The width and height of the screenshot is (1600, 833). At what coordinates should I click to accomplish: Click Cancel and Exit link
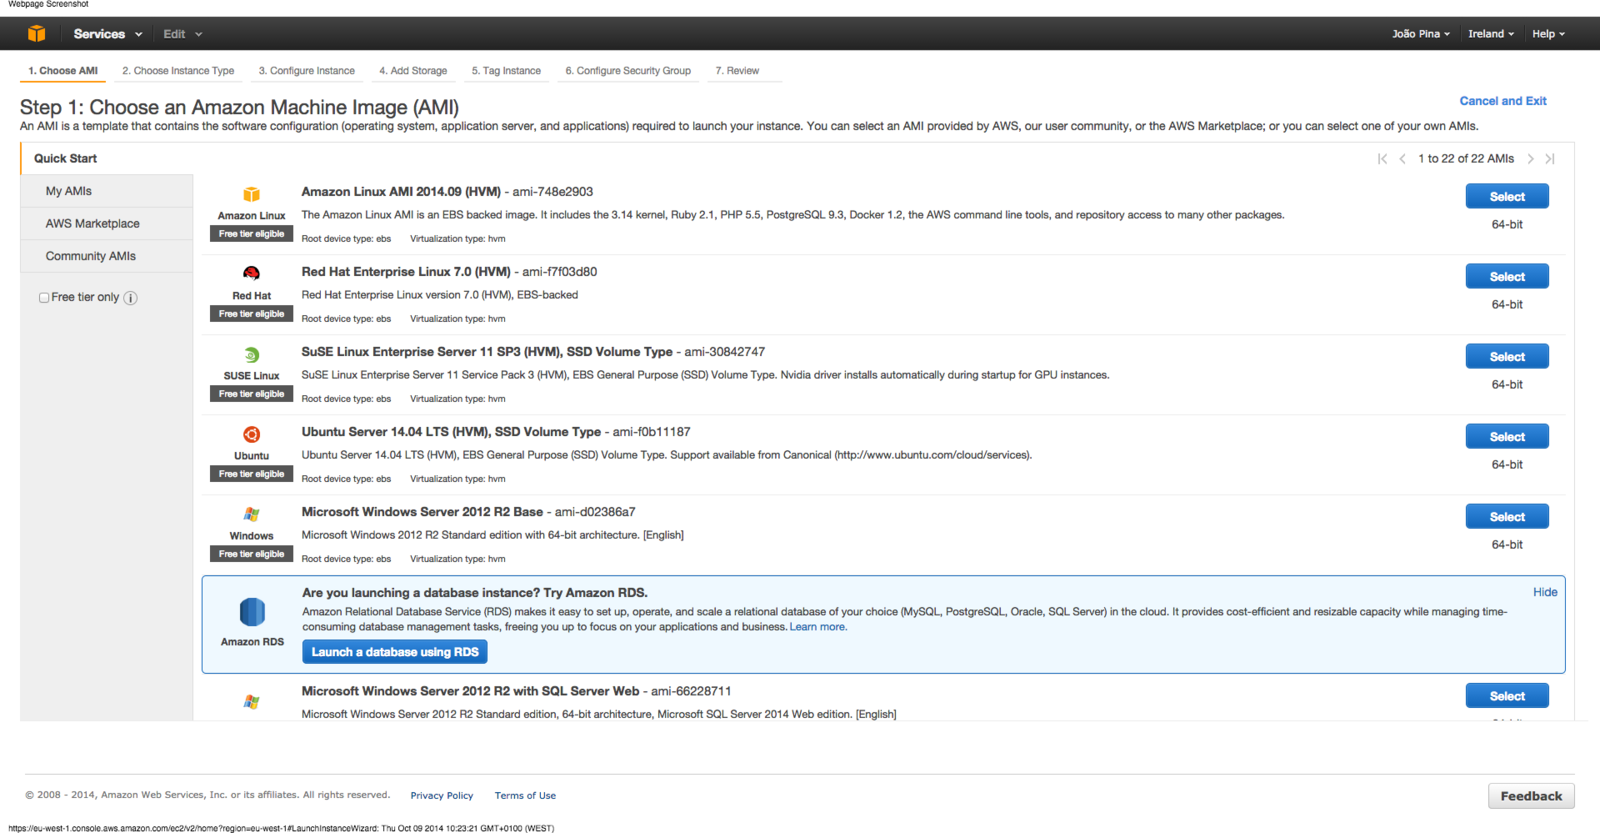[1503, 101]
